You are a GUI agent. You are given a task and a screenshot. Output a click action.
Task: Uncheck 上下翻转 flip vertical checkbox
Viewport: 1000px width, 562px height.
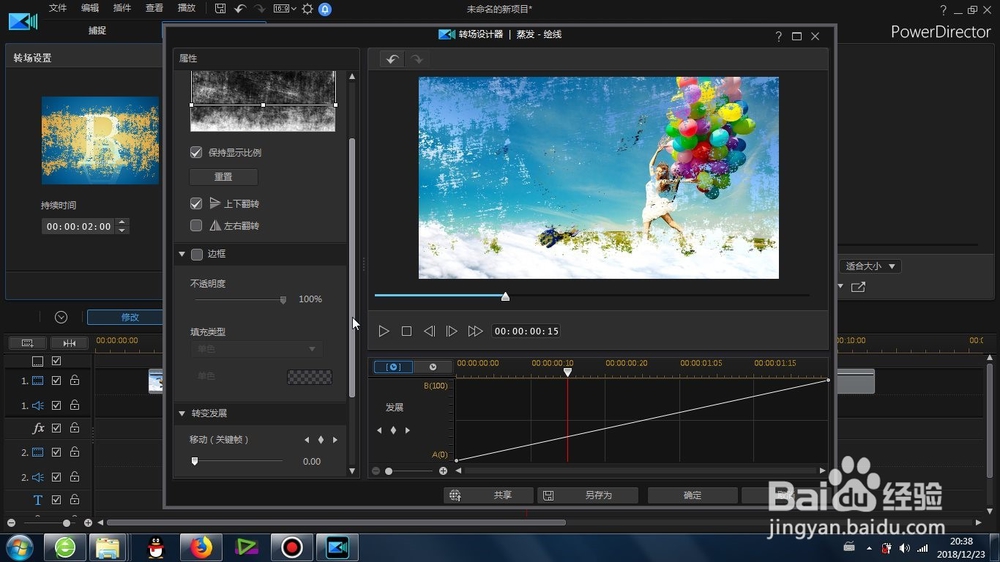pos(196,203)
